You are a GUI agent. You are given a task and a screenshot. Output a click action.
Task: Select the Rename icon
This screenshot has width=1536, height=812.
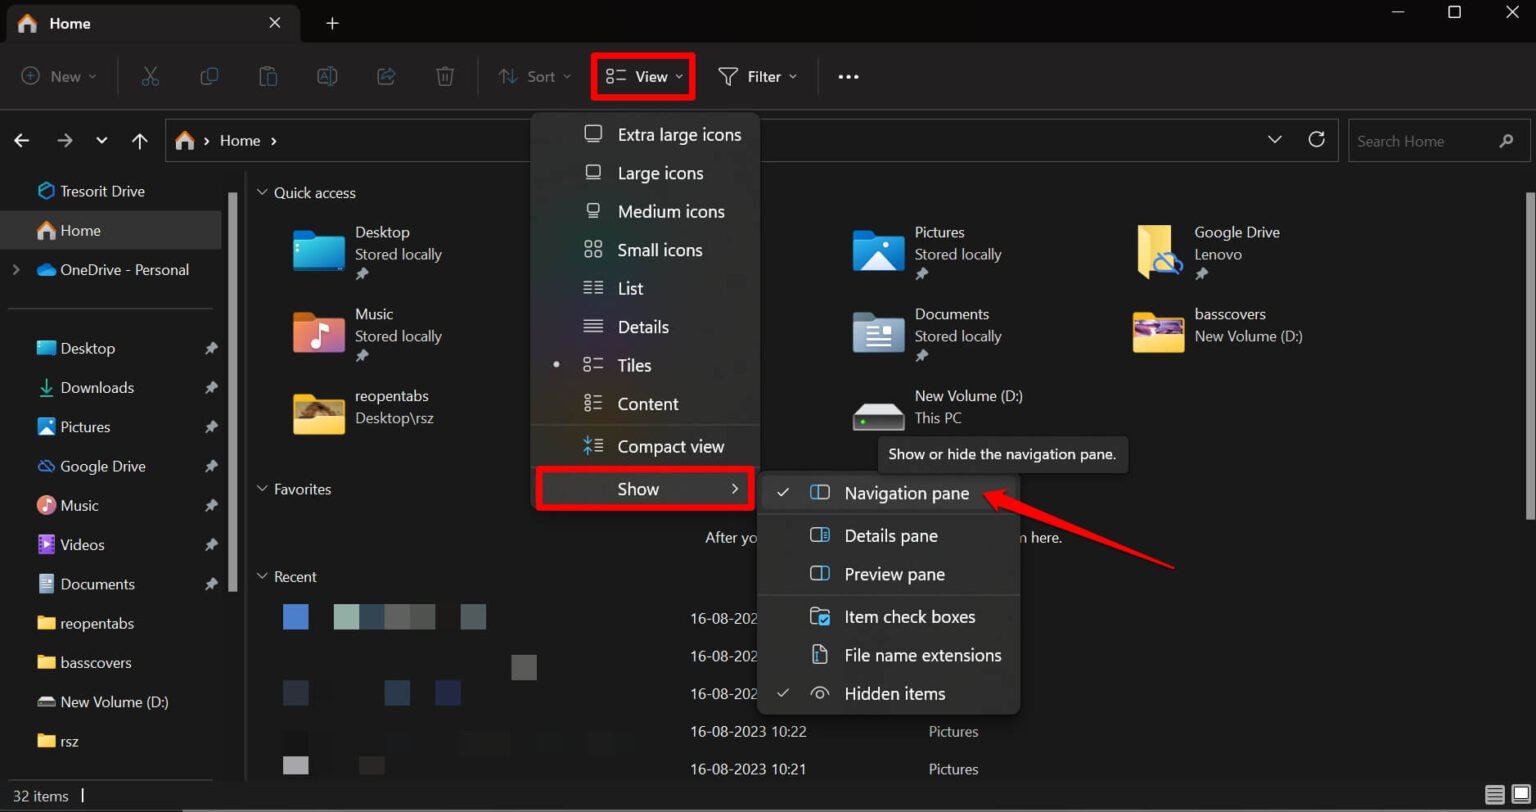[327, 76]
